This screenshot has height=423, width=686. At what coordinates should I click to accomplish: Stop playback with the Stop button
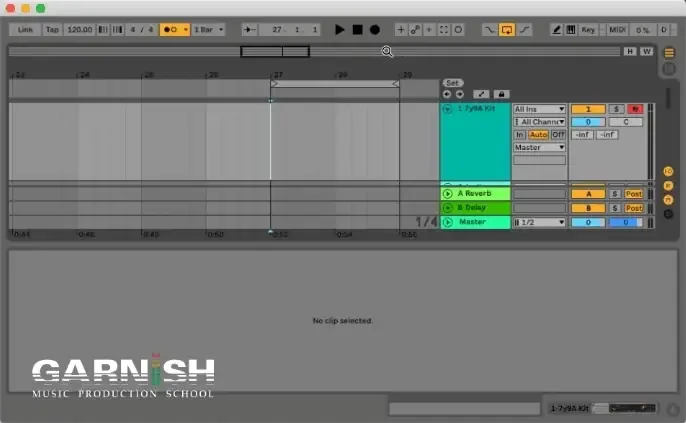[357, 30]
